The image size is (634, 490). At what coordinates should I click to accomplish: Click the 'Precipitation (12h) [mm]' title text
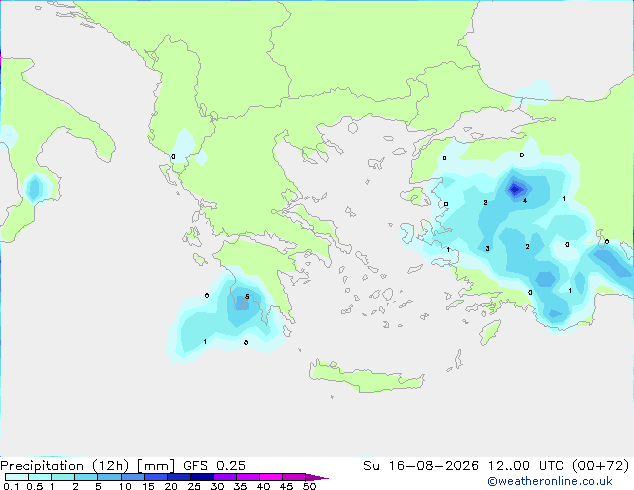click(87, 466)
